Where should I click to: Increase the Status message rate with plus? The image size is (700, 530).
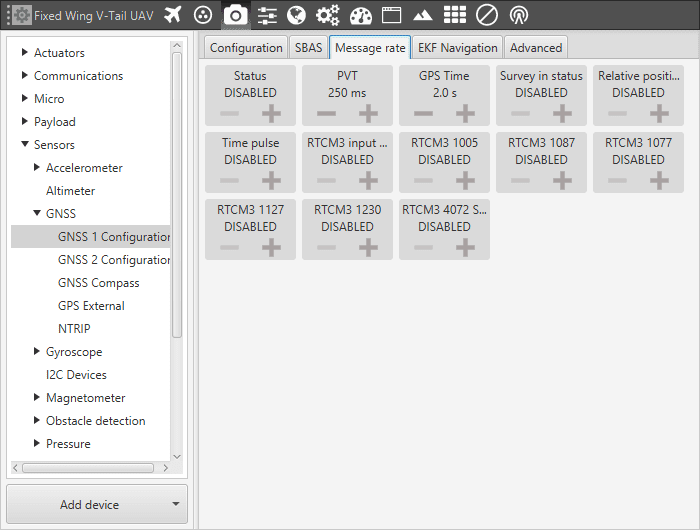271,113
